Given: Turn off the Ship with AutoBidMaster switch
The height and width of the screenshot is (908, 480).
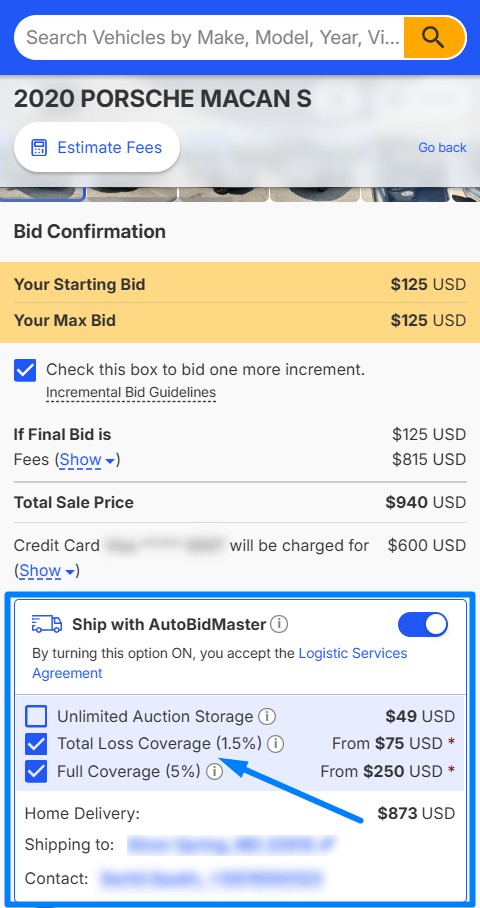Looking at the screenshot, I should 423,625.
